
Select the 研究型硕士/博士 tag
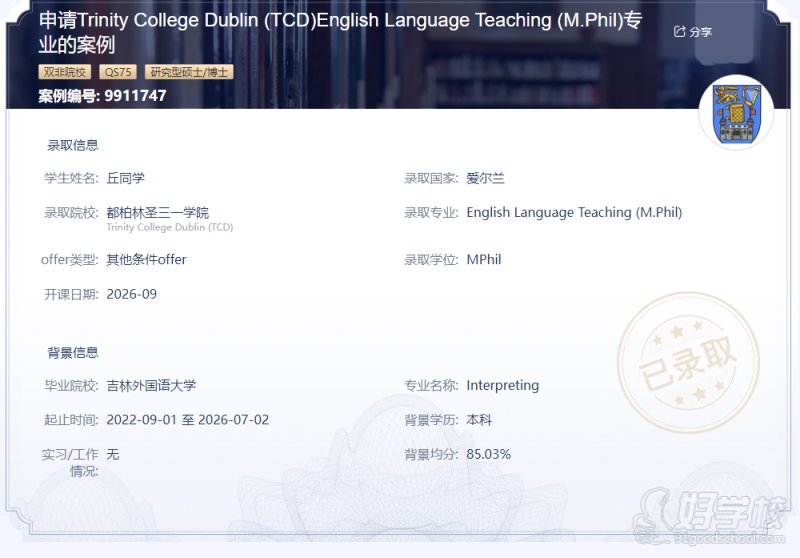(189, 72)
